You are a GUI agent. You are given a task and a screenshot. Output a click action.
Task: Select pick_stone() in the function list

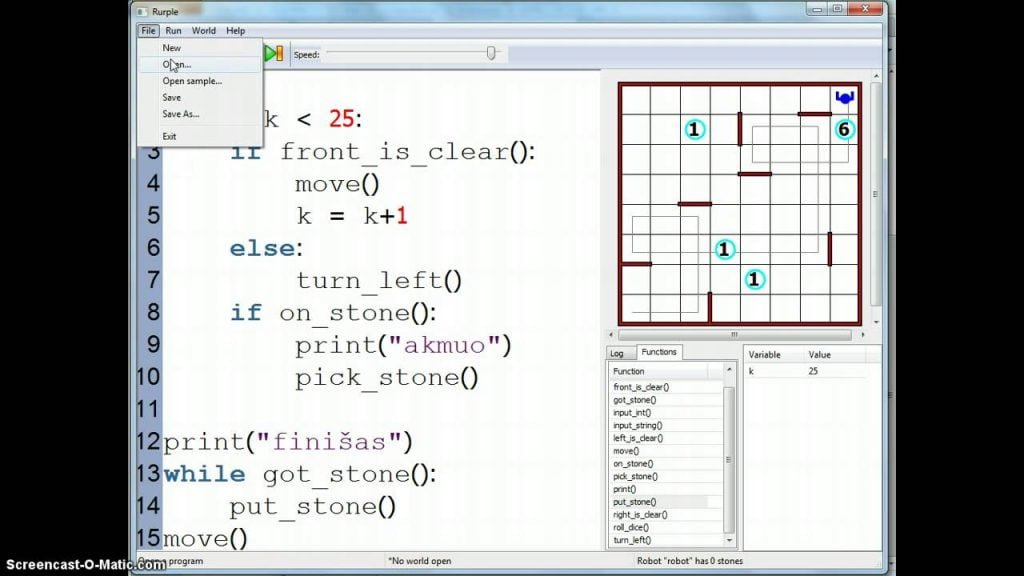[x=635, y=476]
